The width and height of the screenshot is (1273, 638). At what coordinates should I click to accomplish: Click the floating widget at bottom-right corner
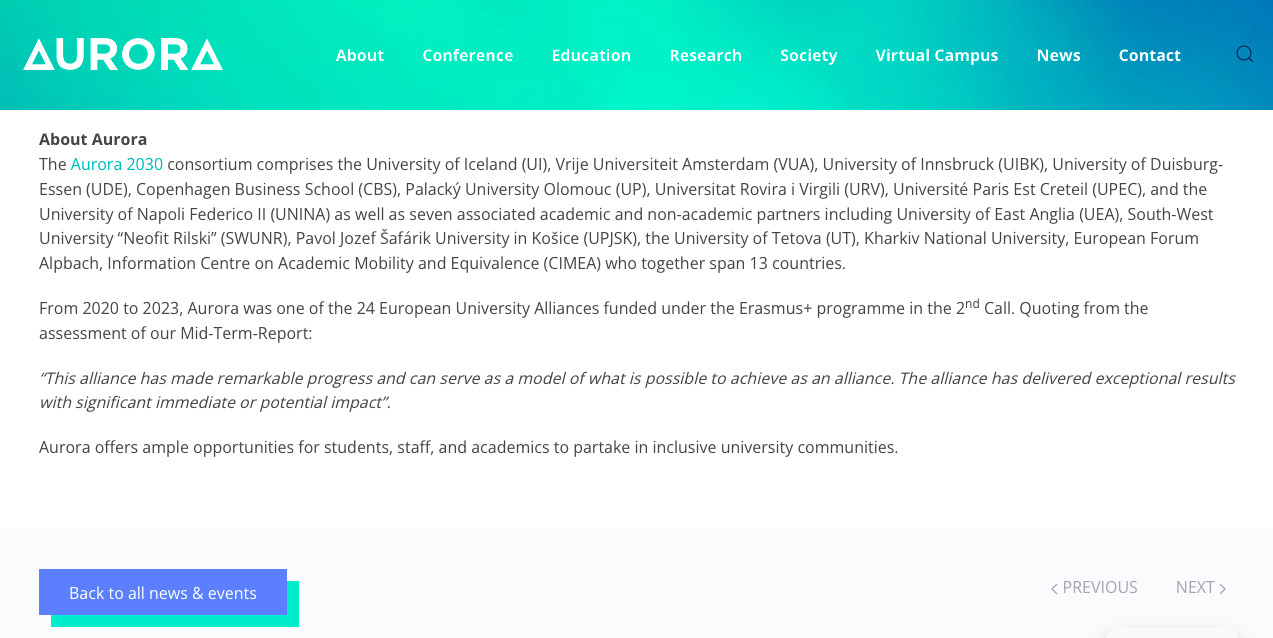point(1172,632)
